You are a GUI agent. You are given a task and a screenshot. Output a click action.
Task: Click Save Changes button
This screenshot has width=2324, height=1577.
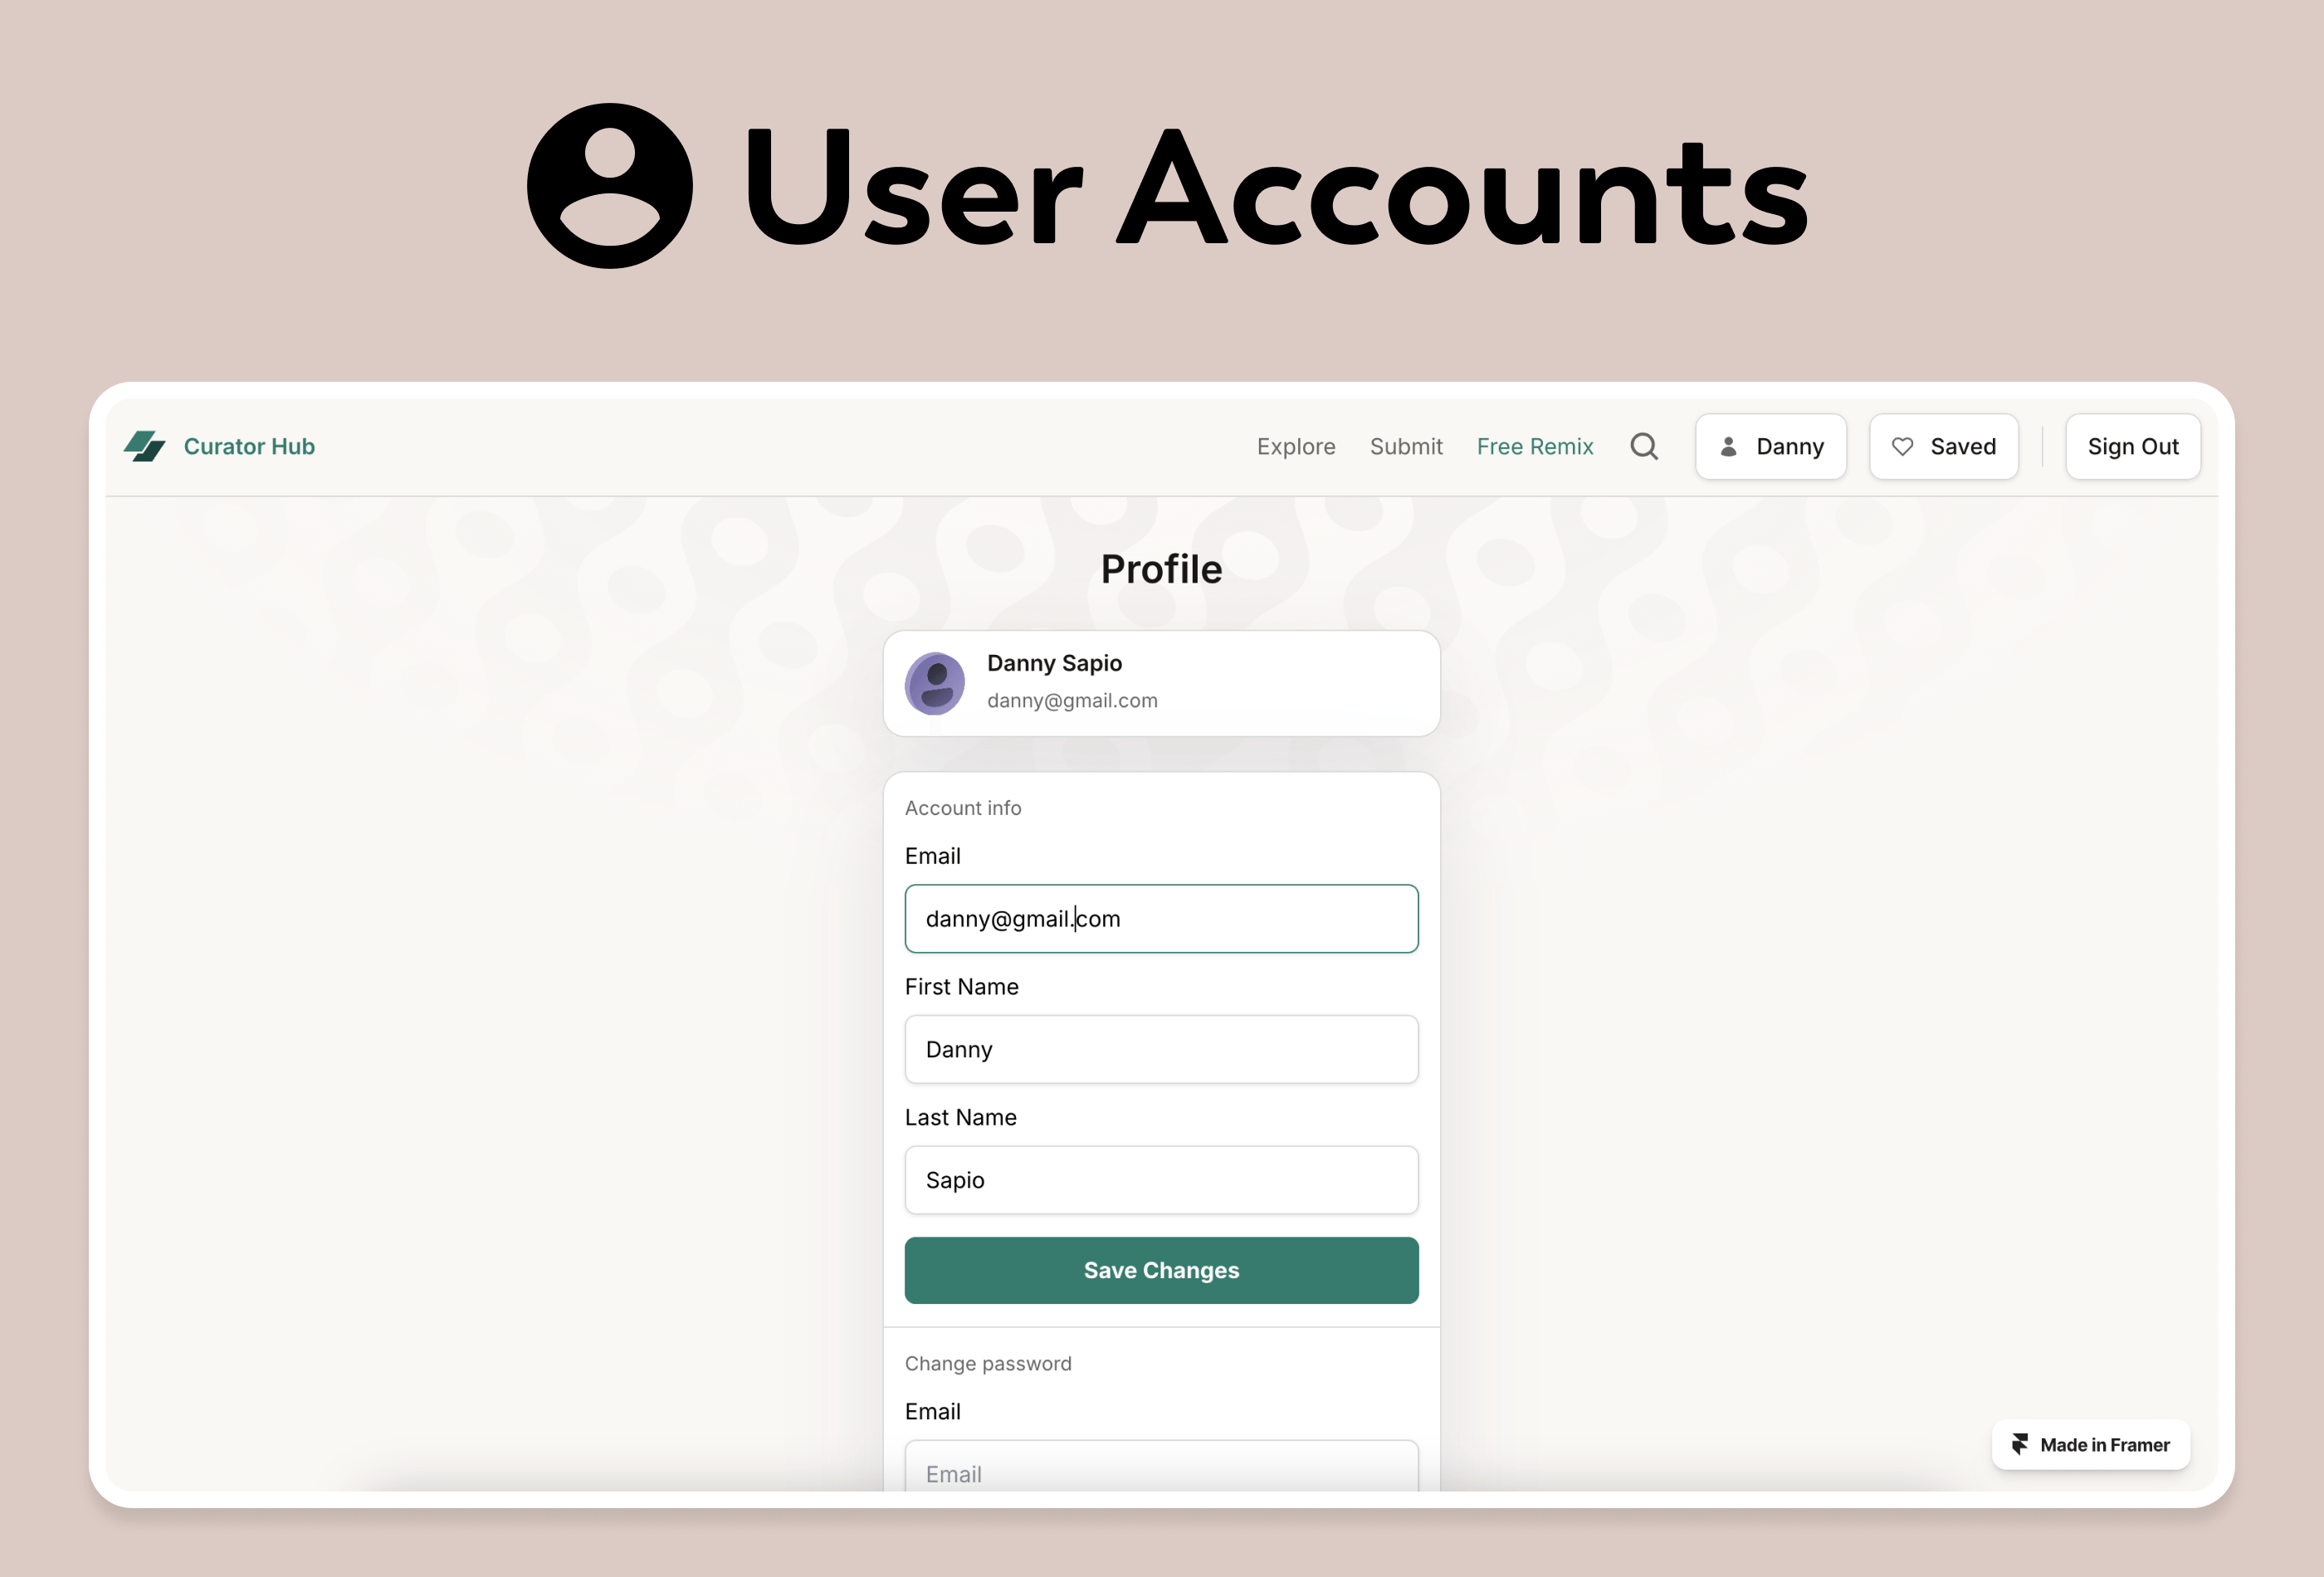[1161, 1269]
